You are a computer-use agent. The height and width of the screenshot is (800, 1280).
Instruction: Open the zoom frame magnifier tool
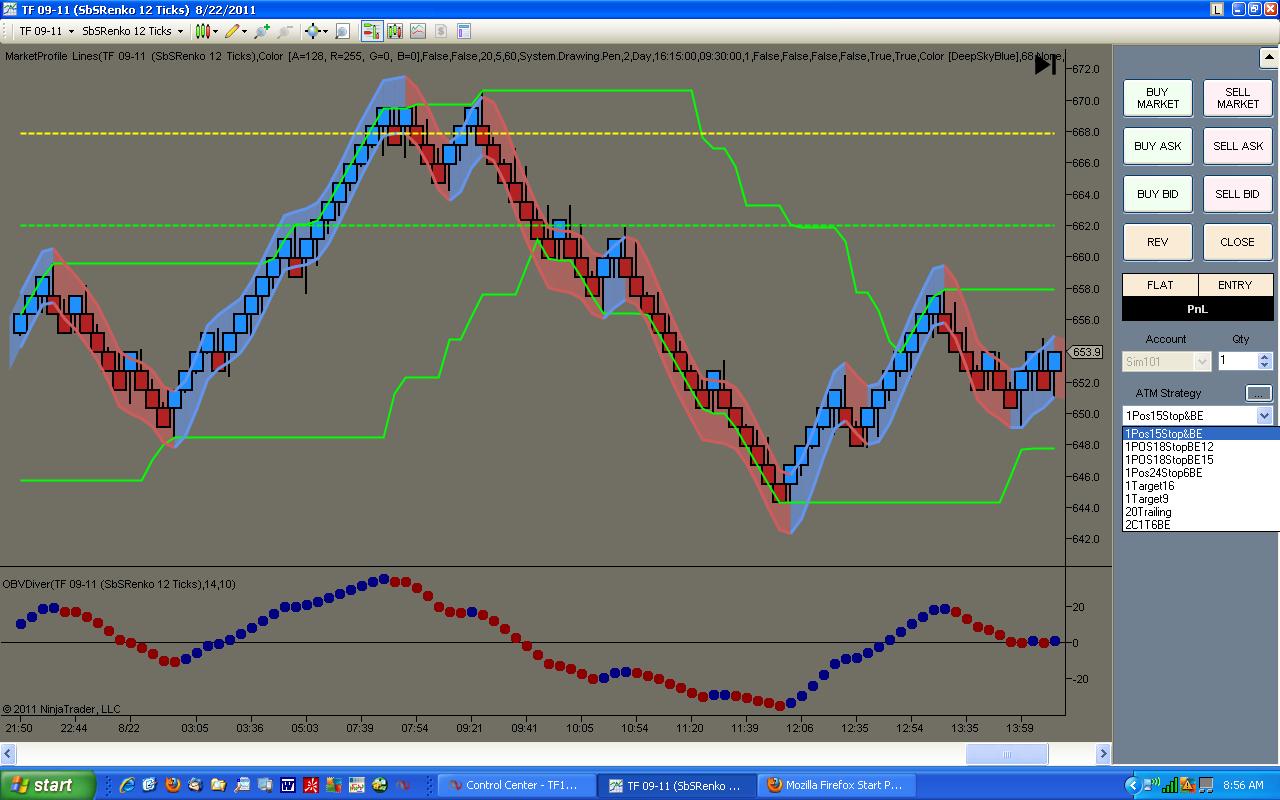pyautogui.click(x=342, y=31)
